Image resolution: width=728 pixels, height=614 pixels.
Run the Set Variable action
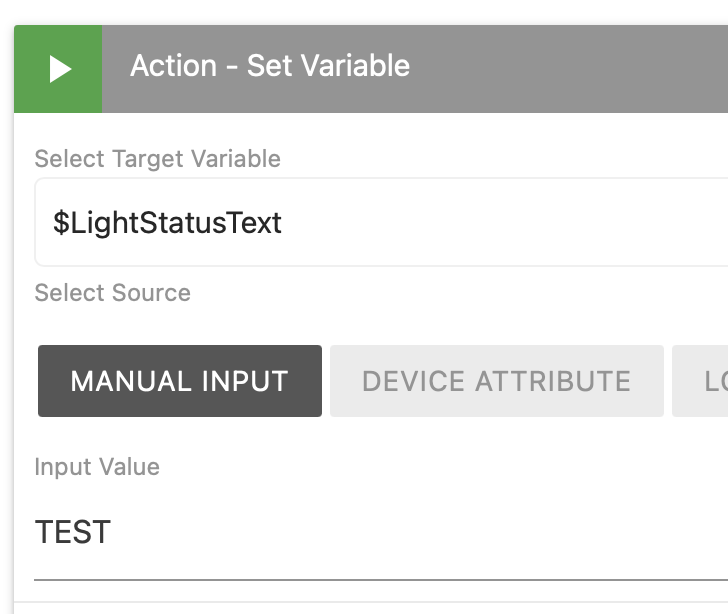click(58, 69)
